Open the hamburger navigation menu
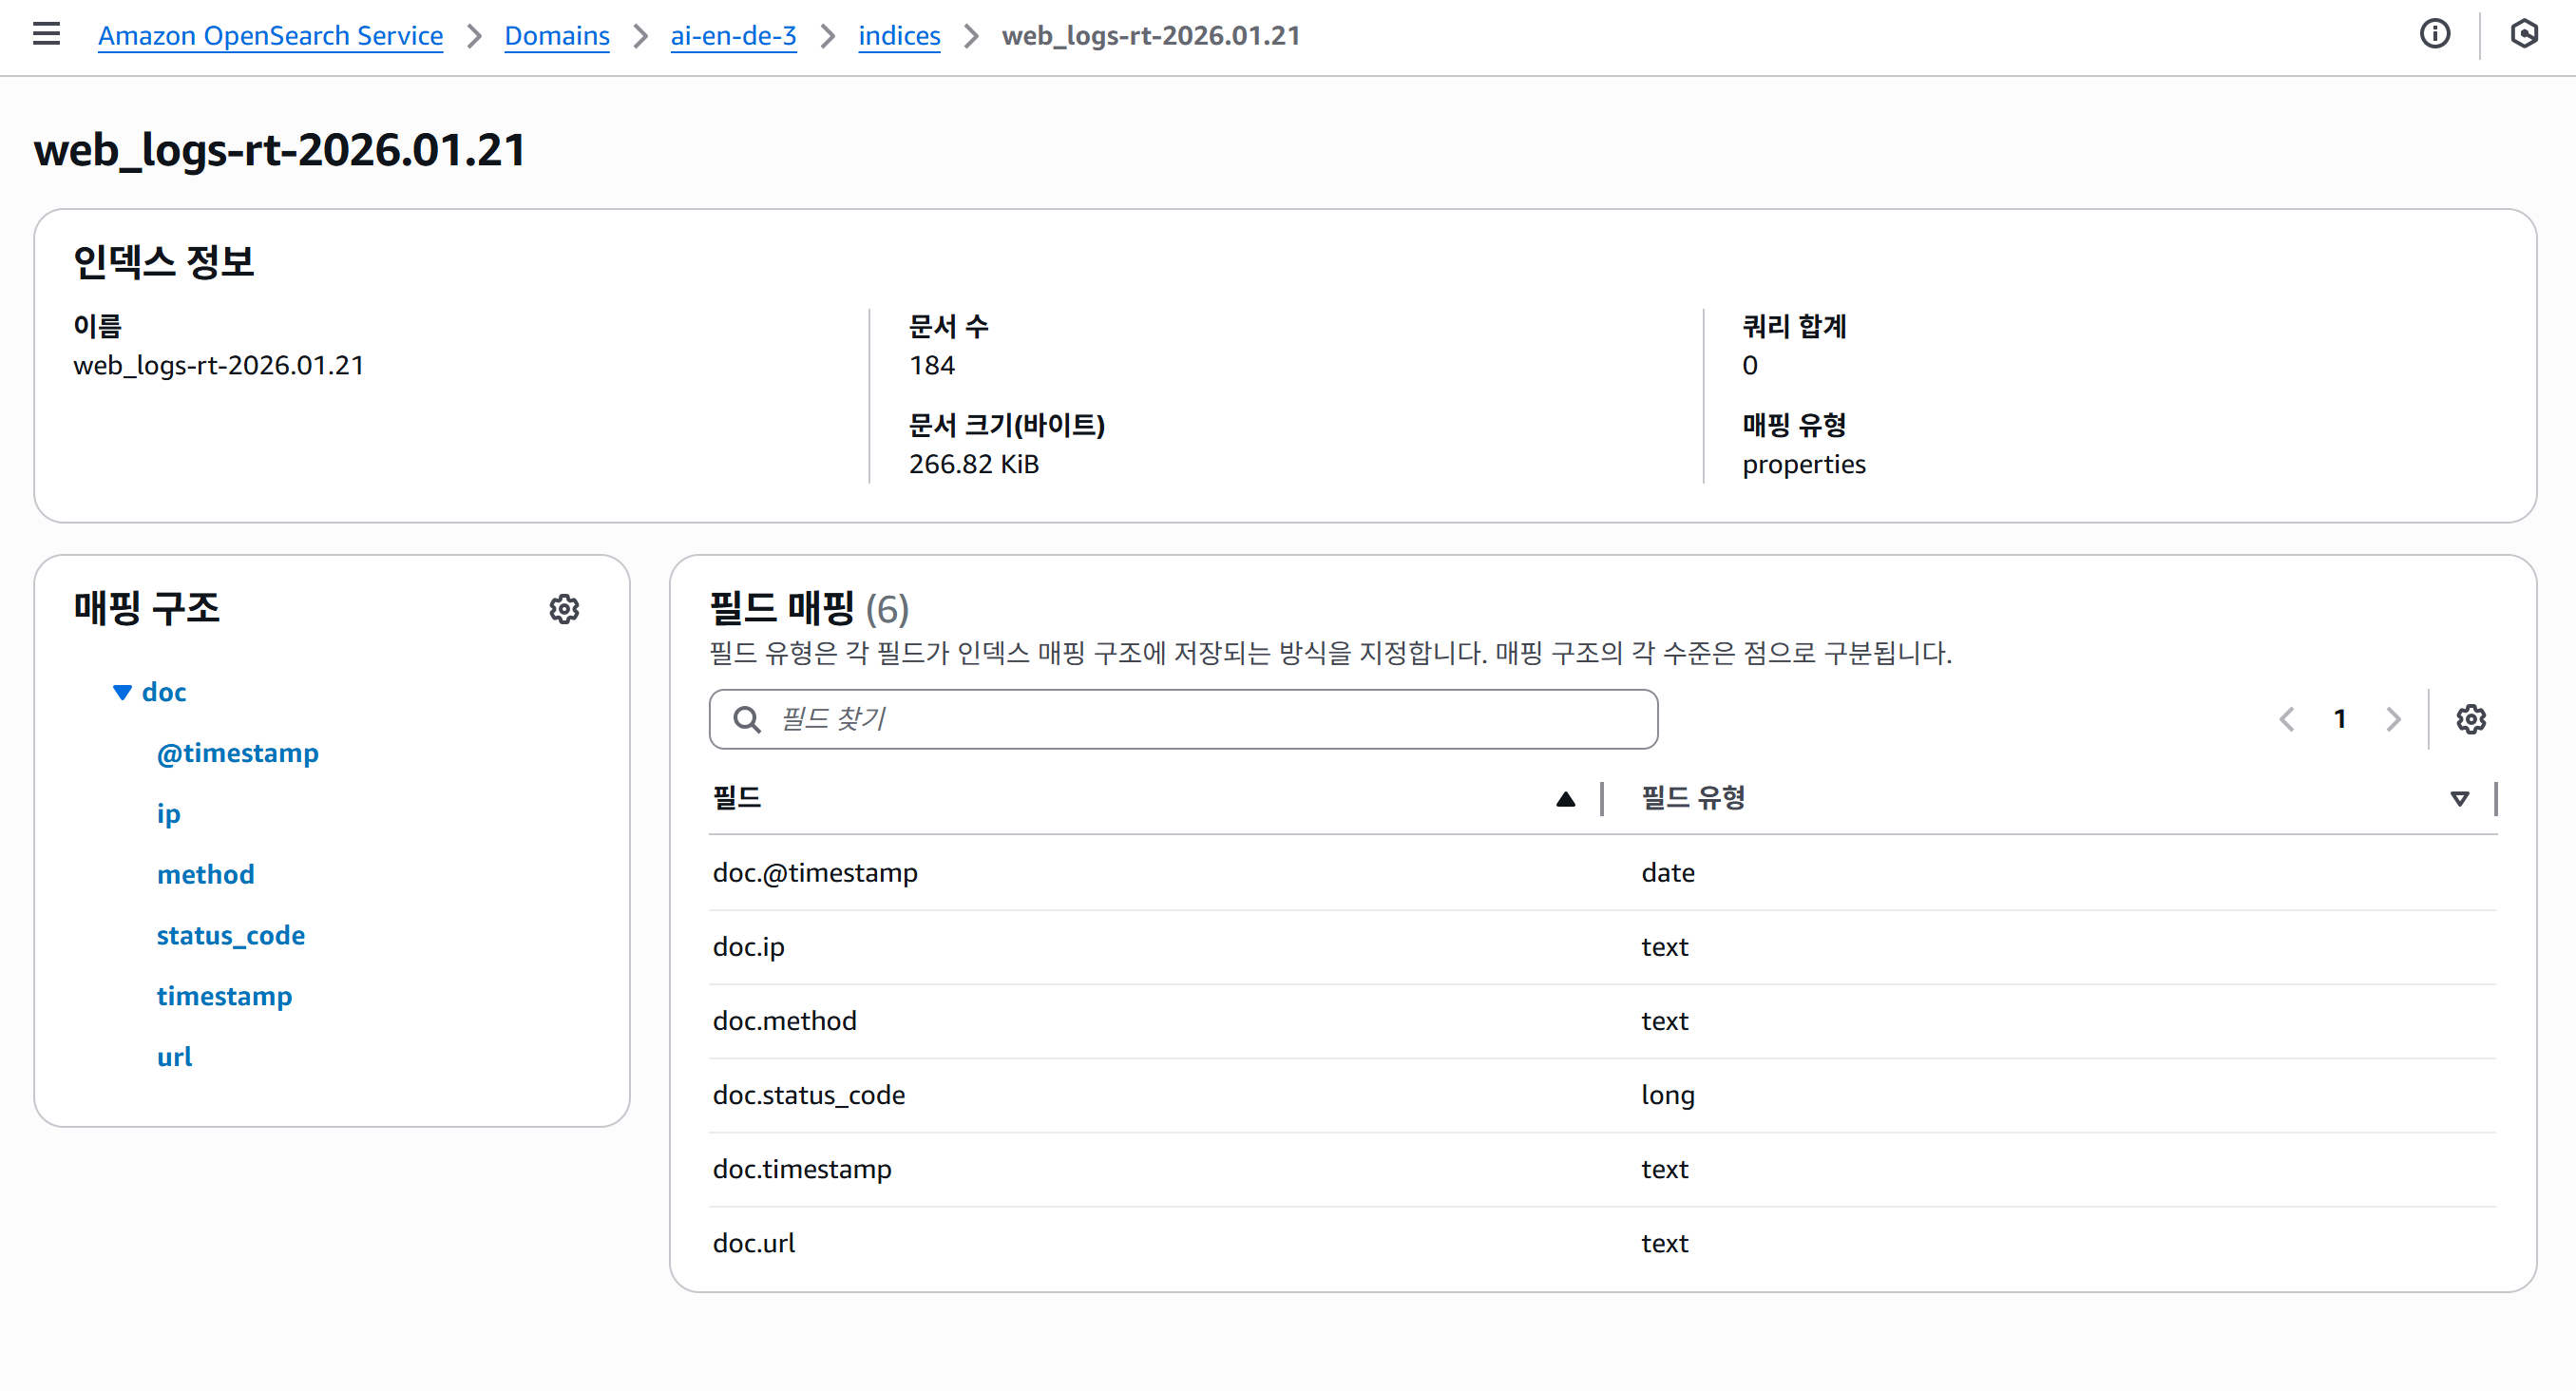This screenshot has width=2576, height=1391. click(x=46, y=35)
